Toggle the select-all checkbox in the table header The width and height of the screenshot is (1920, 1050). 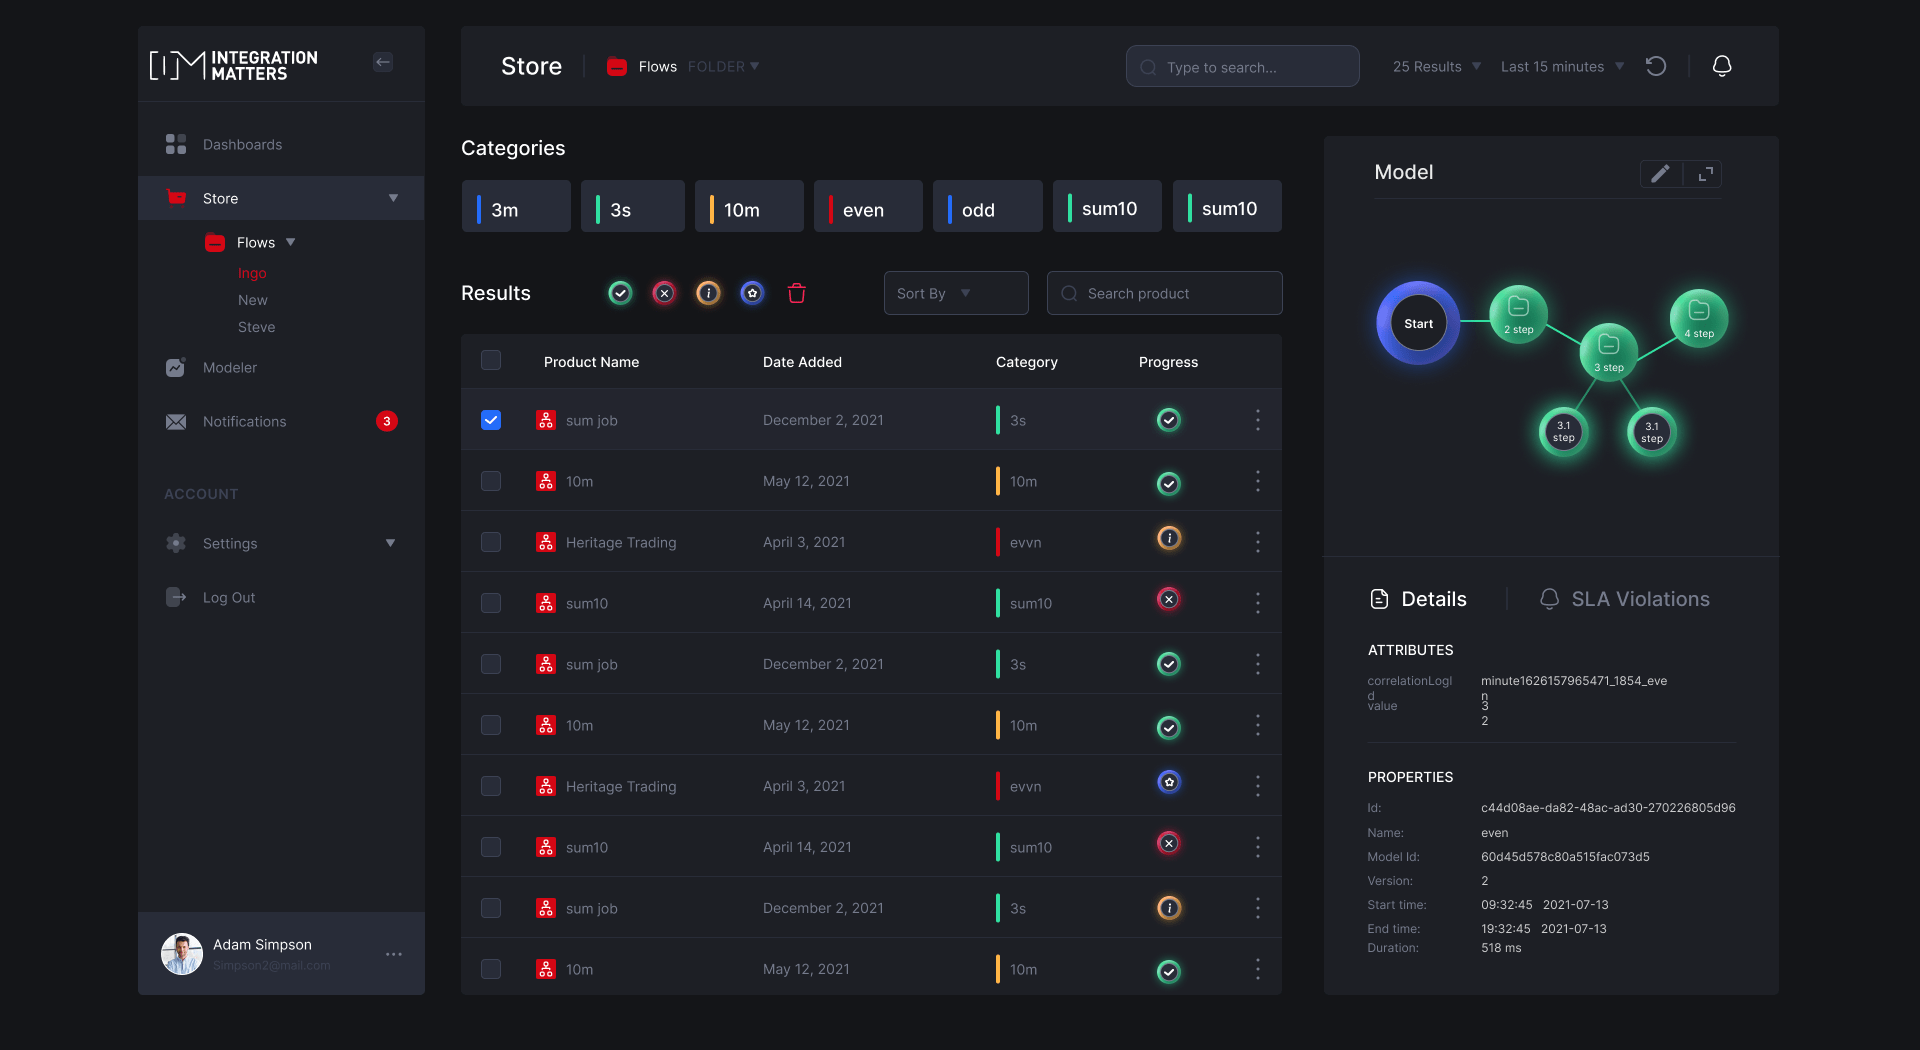click(x=491, y=360)
